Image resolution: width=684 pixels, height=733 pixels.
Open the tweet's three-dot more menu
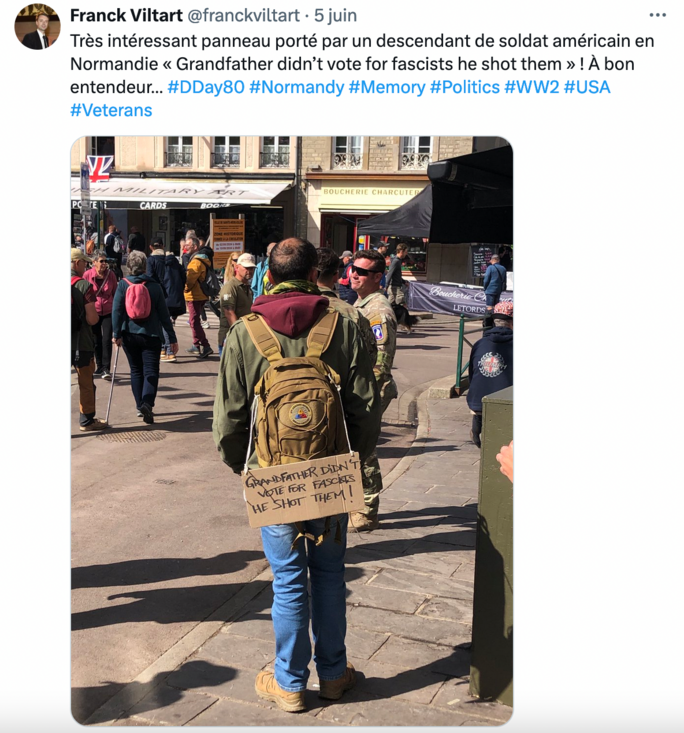pyautogui.click(x=657, y=15)
